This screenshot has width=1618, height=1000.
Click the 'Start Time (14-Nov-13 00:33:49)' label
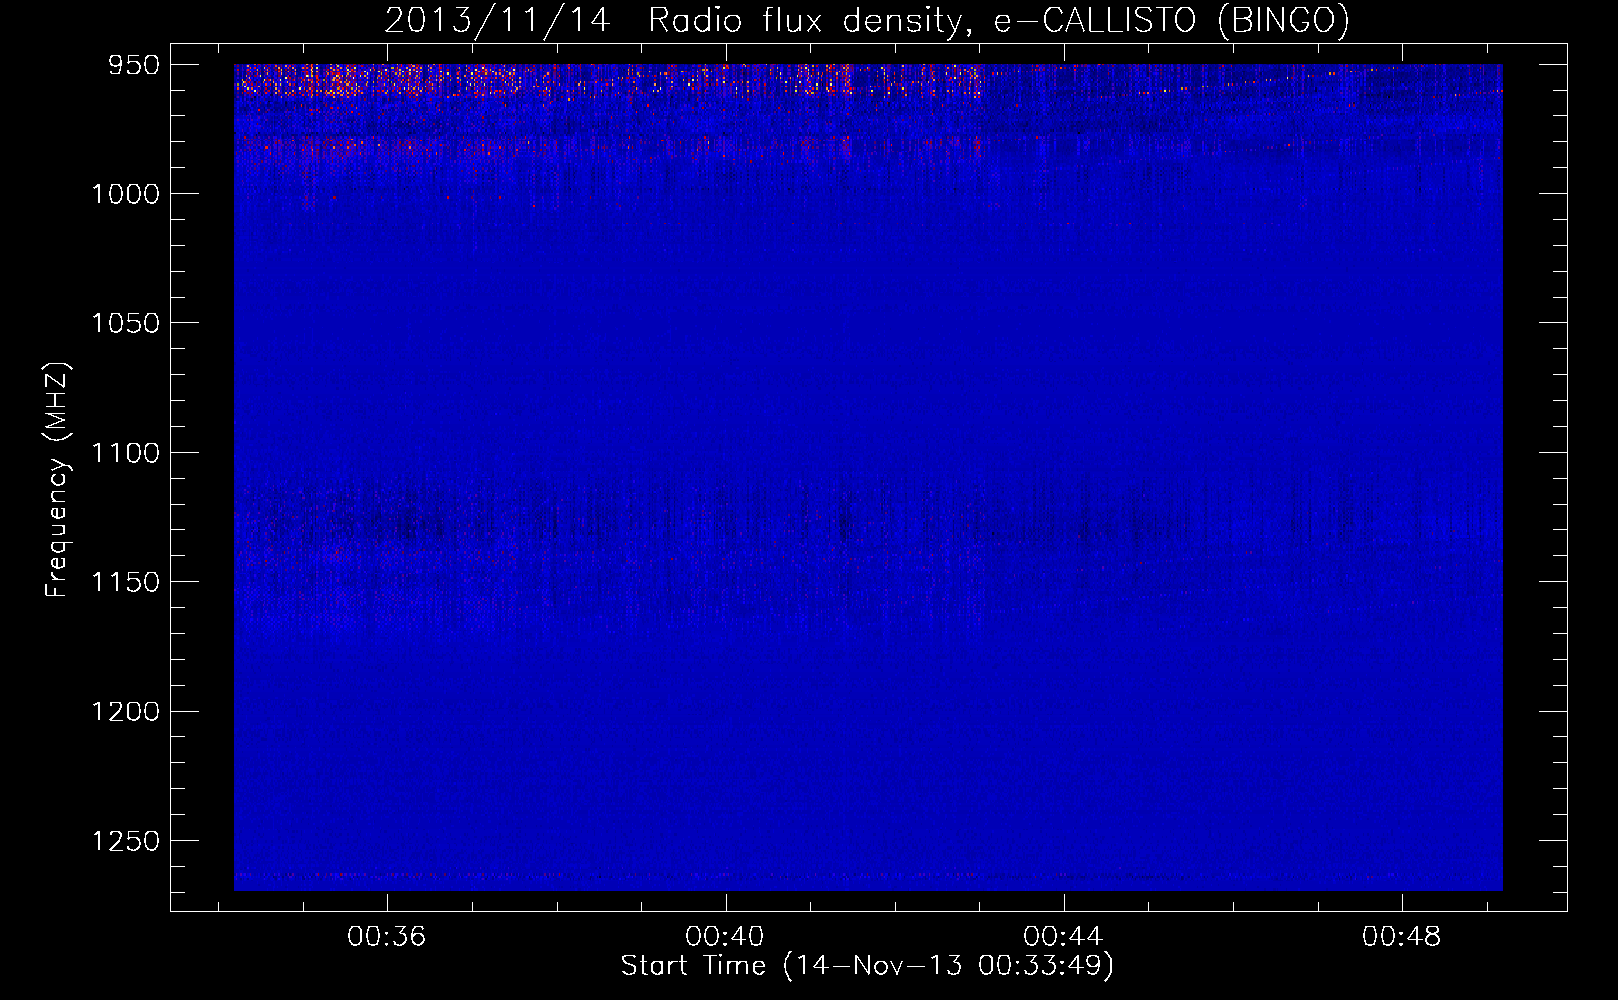coord(867,966)
